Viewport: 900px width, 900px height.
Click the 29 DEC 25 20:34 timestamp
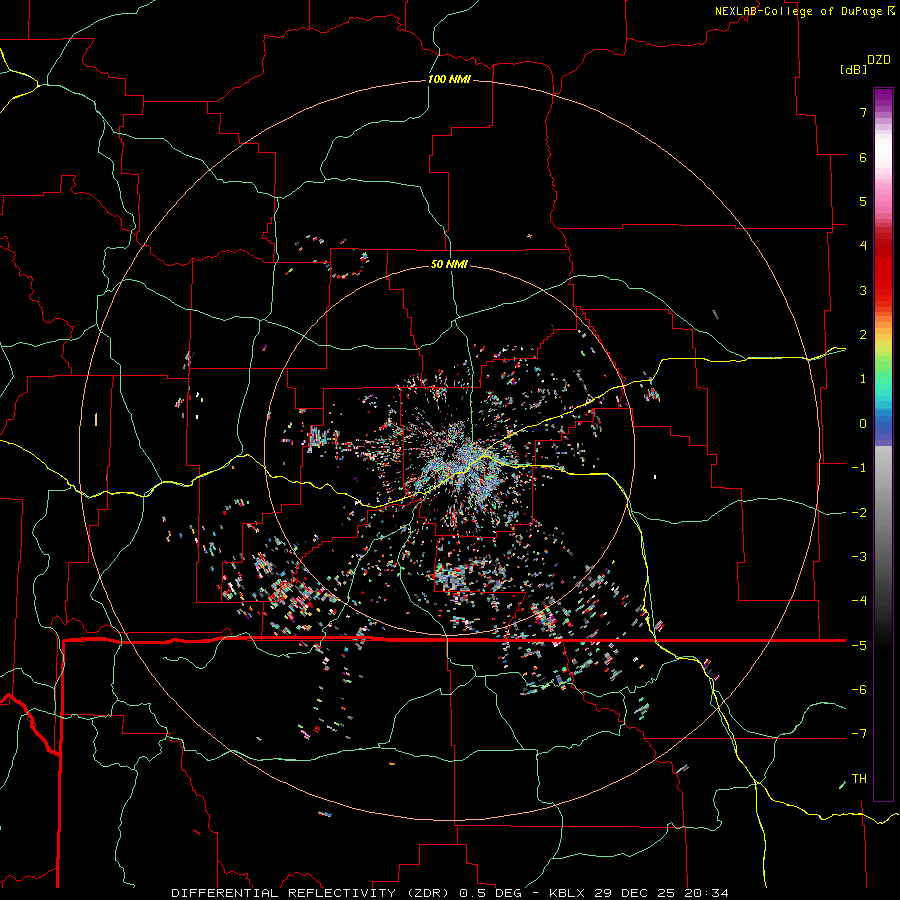click(660, 893)
